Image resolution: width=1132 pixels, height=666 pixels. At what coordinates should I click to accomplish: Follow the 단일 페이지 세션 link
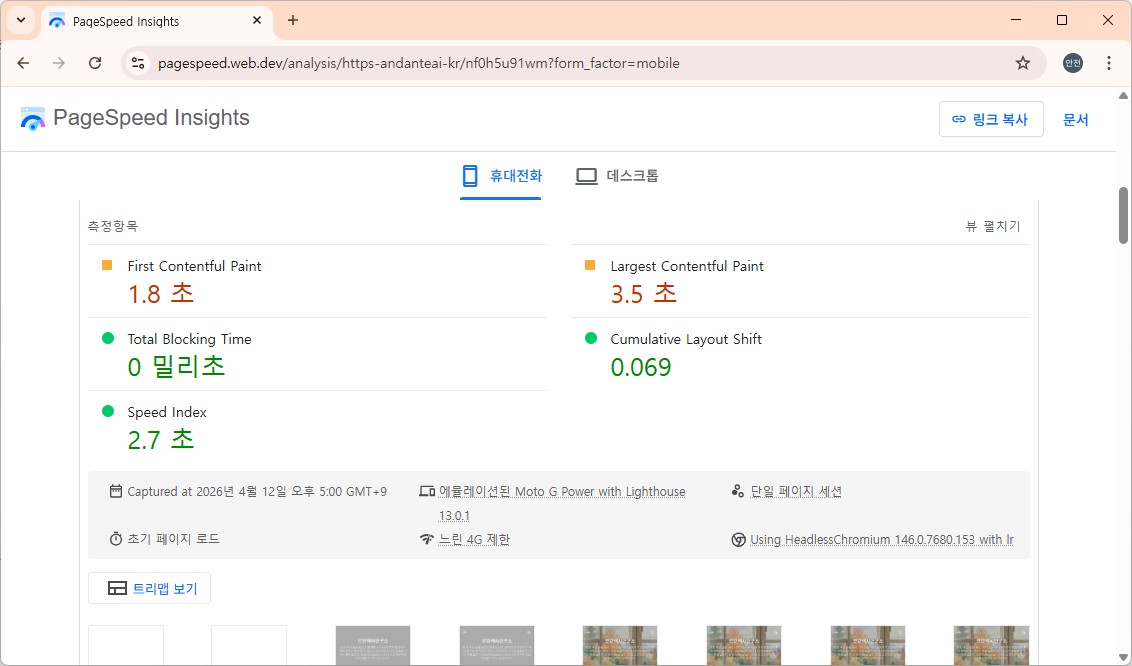(796, 491)
